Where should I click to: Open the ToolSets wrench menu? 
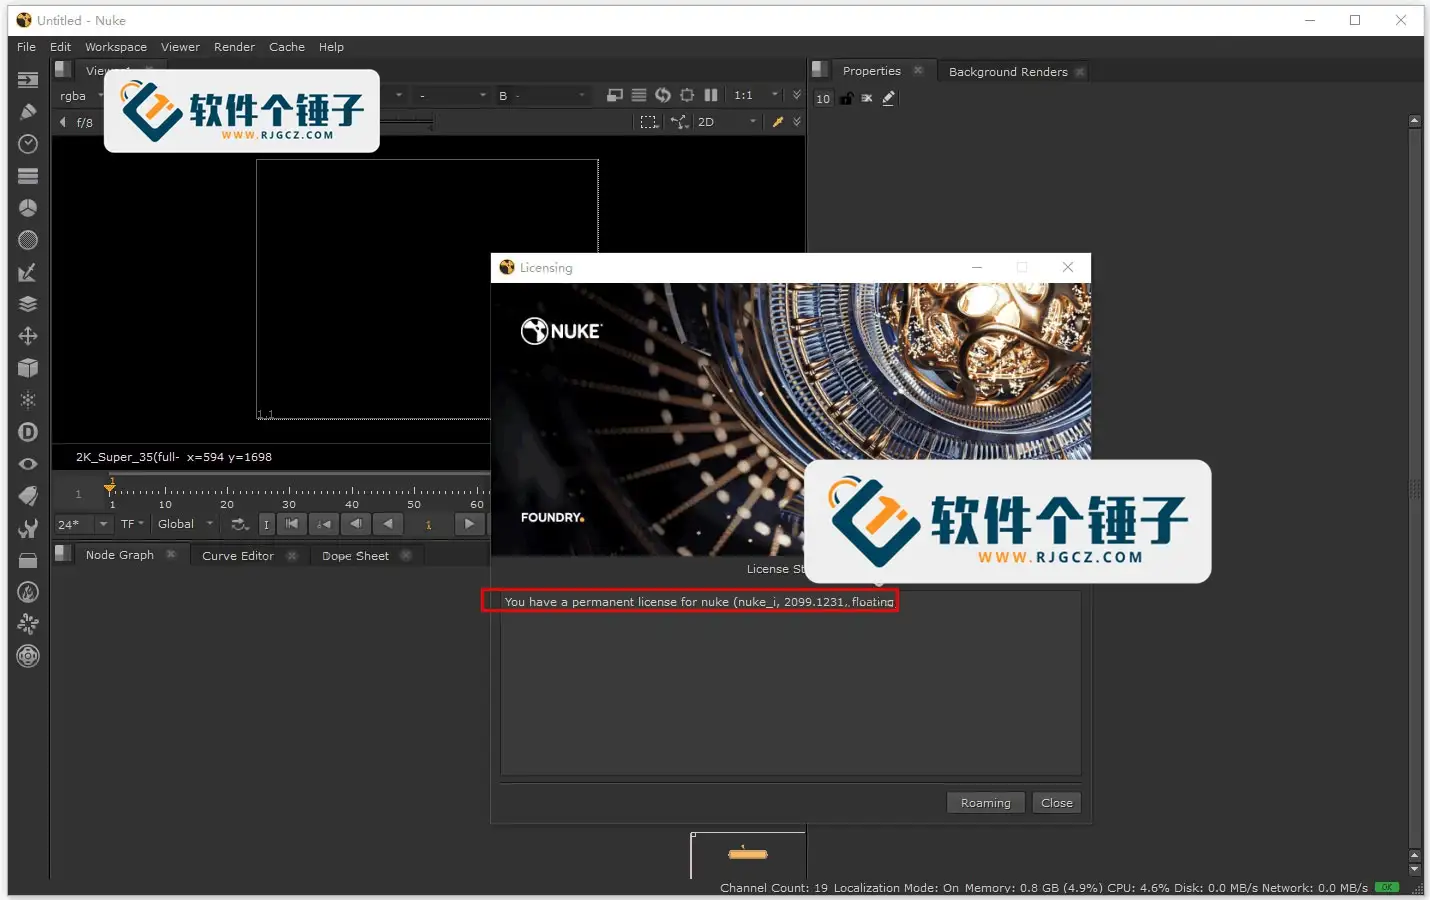coord(28,528)
